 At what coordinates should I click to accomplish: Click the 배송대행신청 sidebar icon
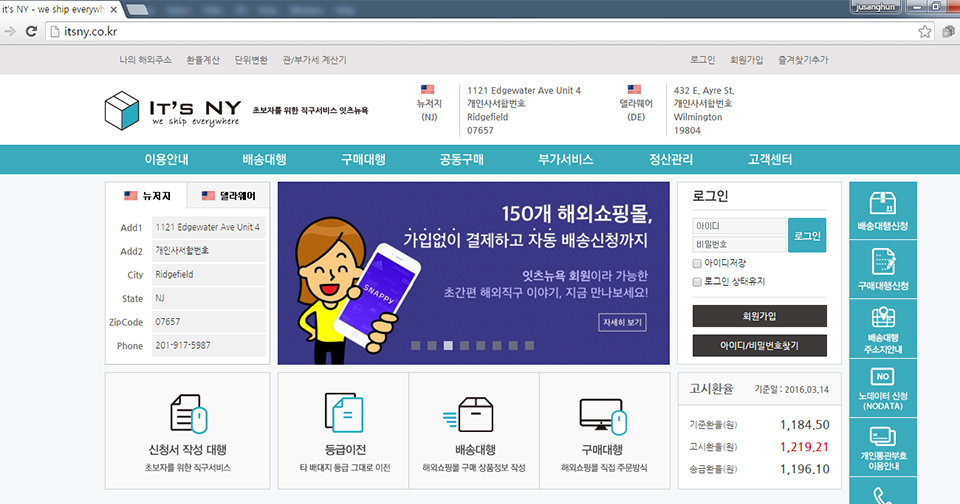pyautogui.click(x=882, y=203)
